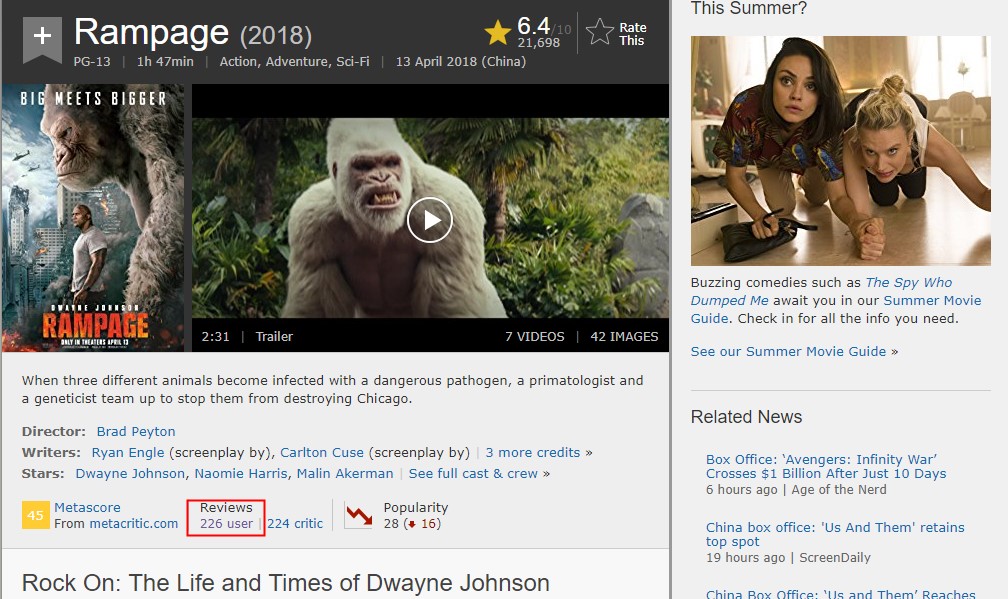Click the Popularity rank 28 value
1008x599 pixels.
(391, 524)
